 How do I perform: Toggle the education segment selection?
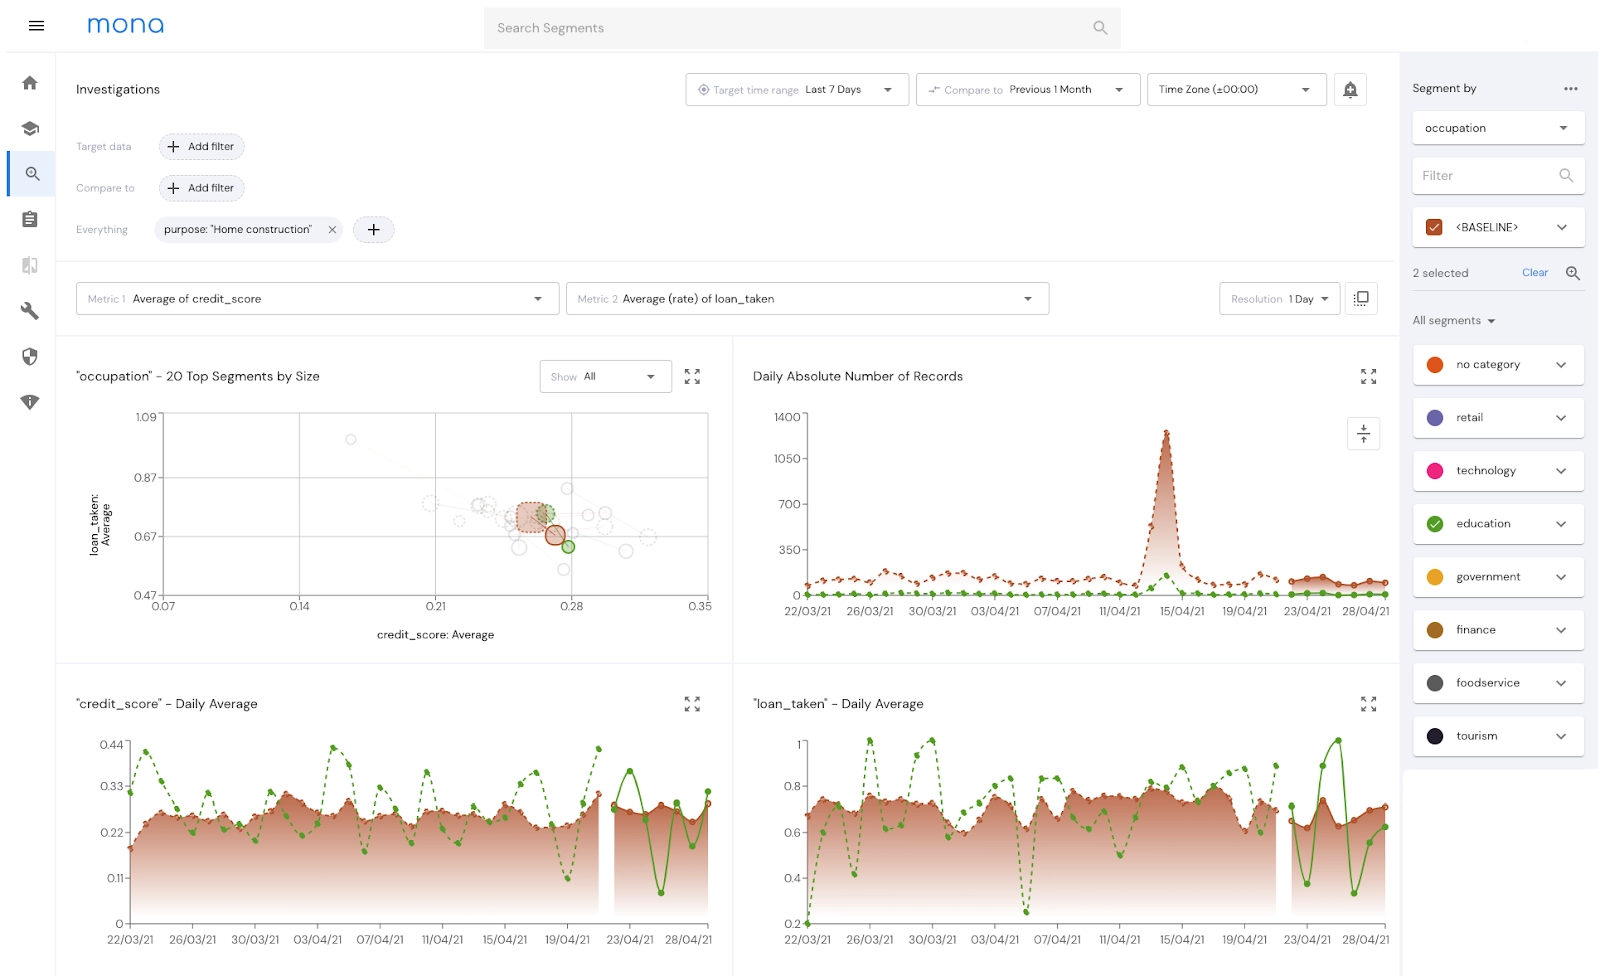point(1435,524)
